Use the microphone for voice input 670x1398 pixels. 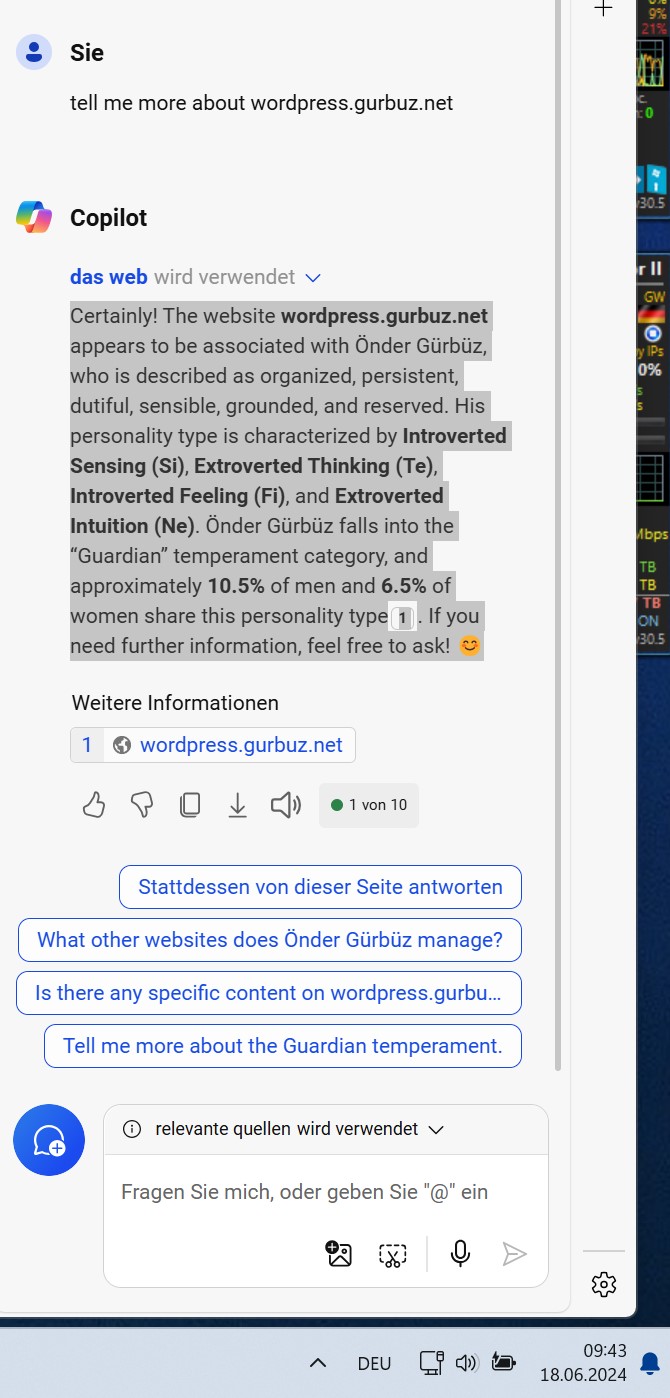[x=460, y=1253]
